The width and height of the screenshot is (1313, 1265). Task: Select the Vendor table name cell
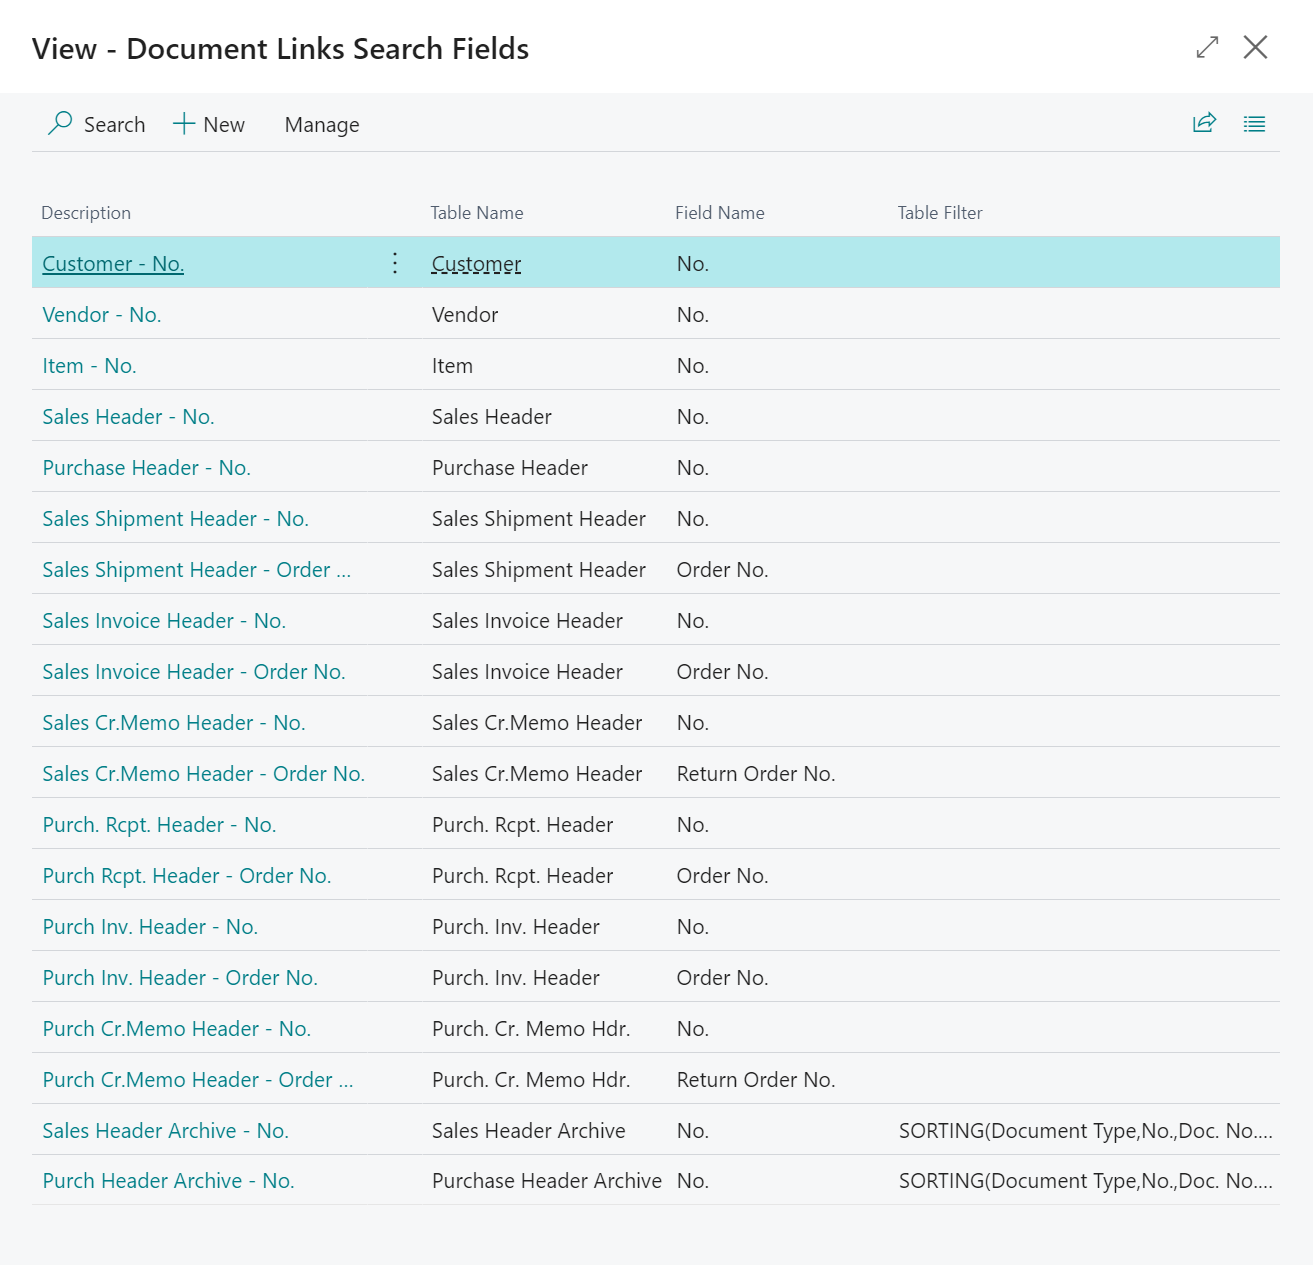tap(465, 315)
